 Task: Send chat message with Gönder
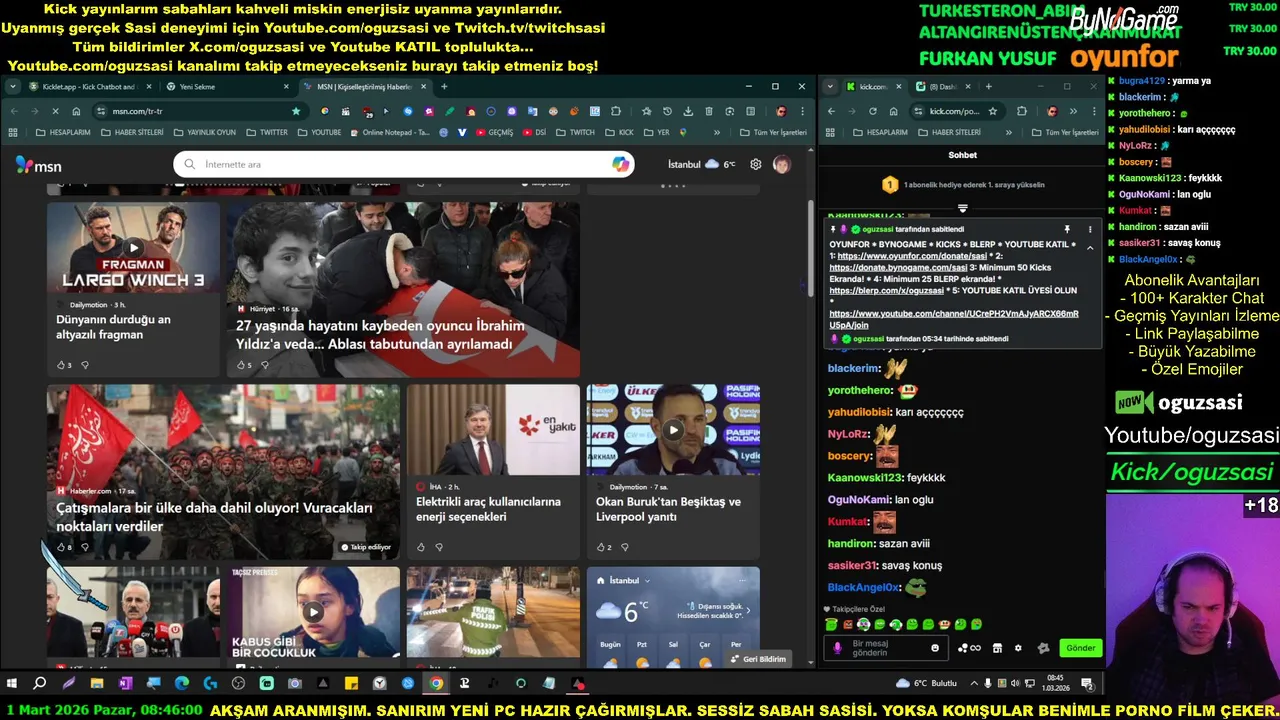[1080, 648]
